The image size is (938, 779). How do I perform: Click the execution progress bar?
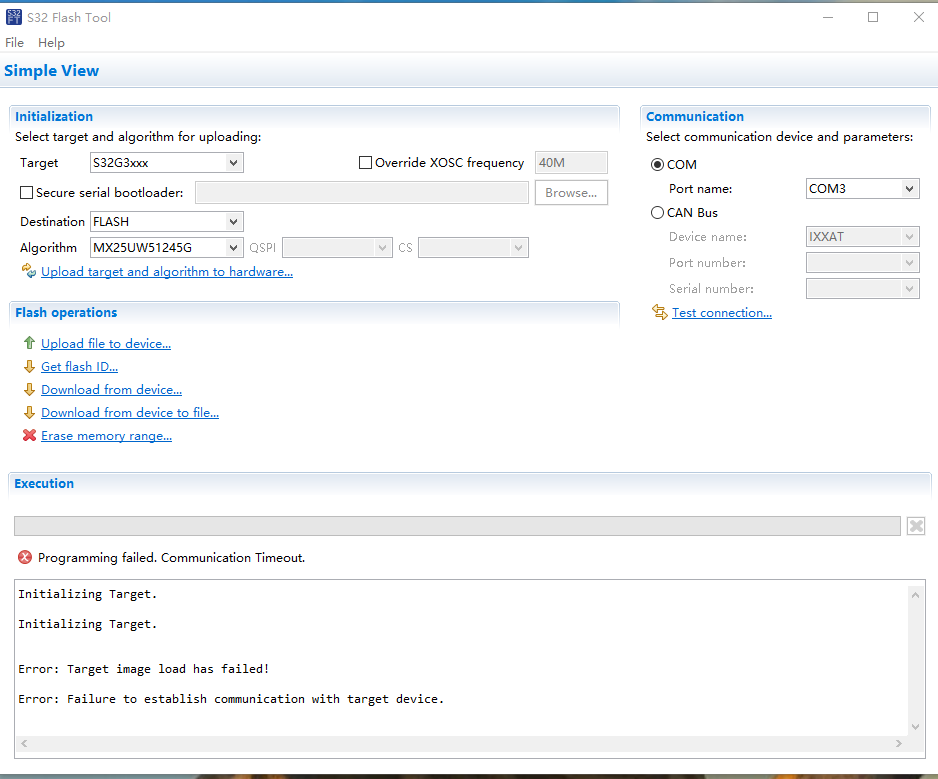pos(455,525)
